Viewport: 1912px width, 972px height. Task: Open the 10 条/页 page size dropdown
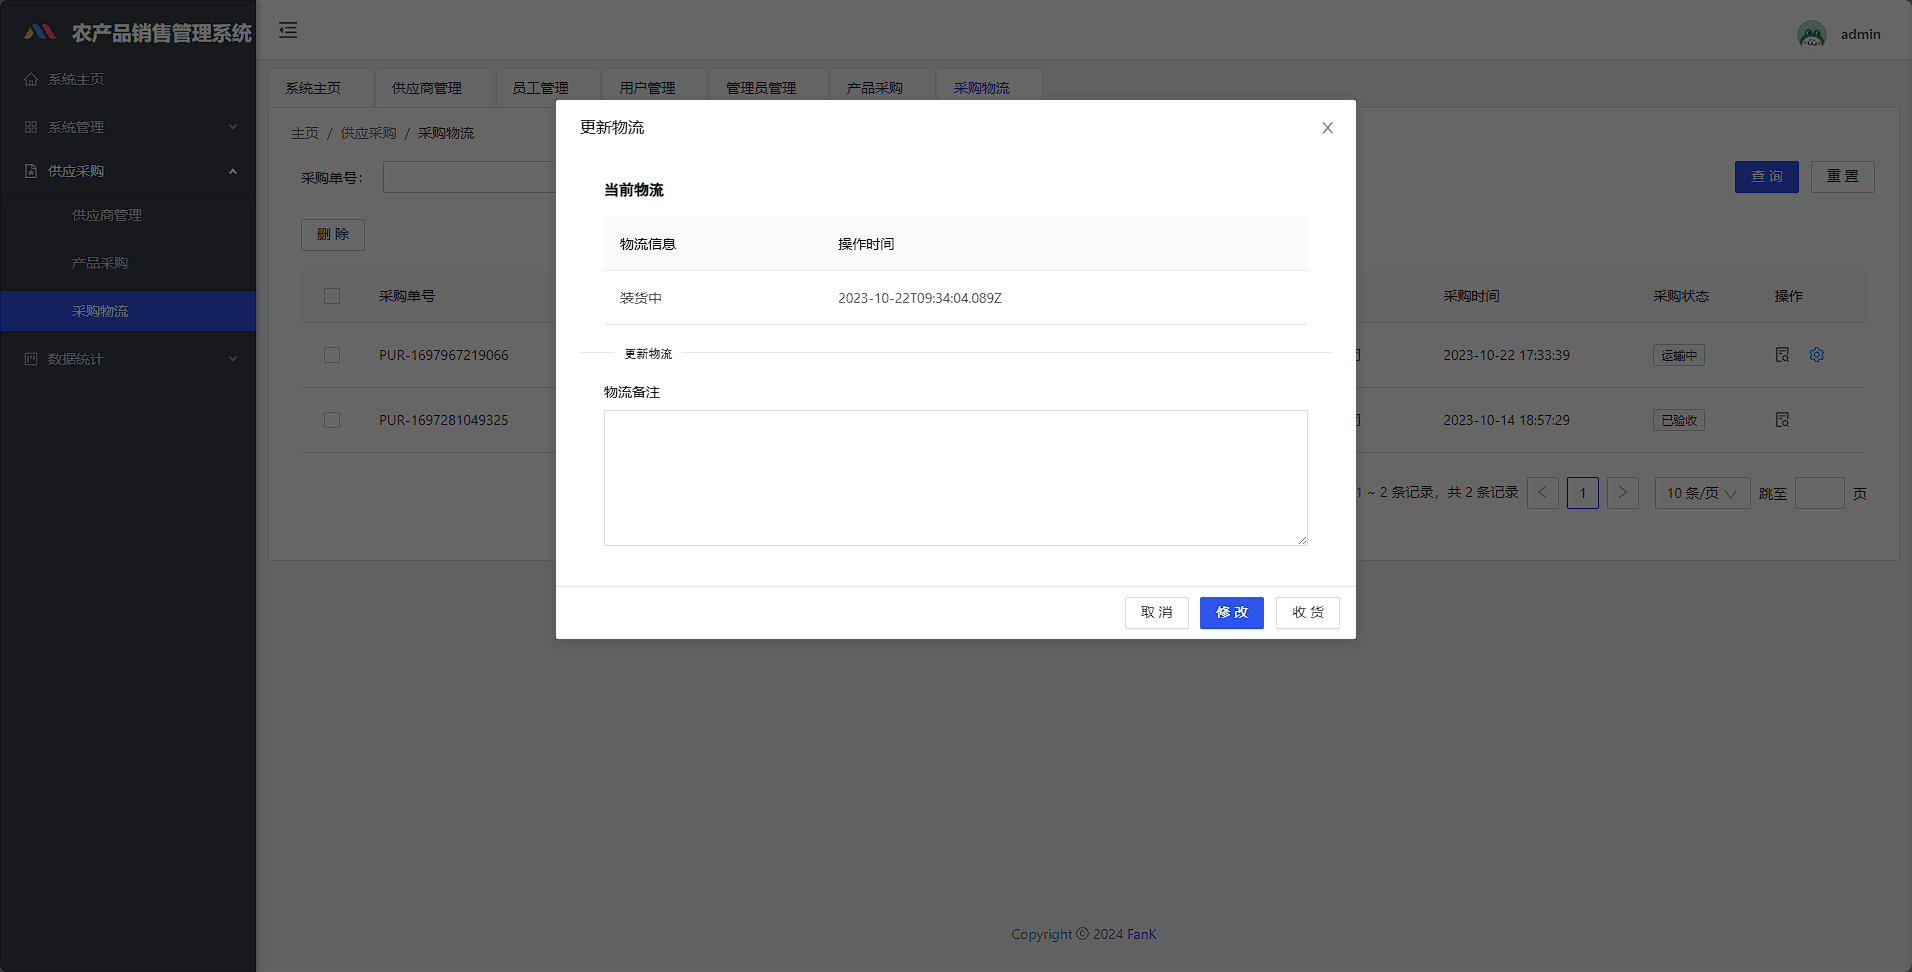pos(1703,493)
